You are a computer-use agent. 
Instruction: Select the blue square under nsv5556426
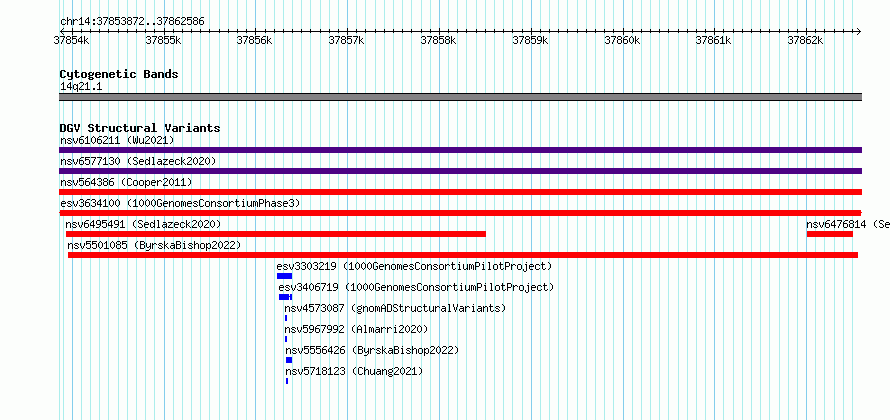289,360
